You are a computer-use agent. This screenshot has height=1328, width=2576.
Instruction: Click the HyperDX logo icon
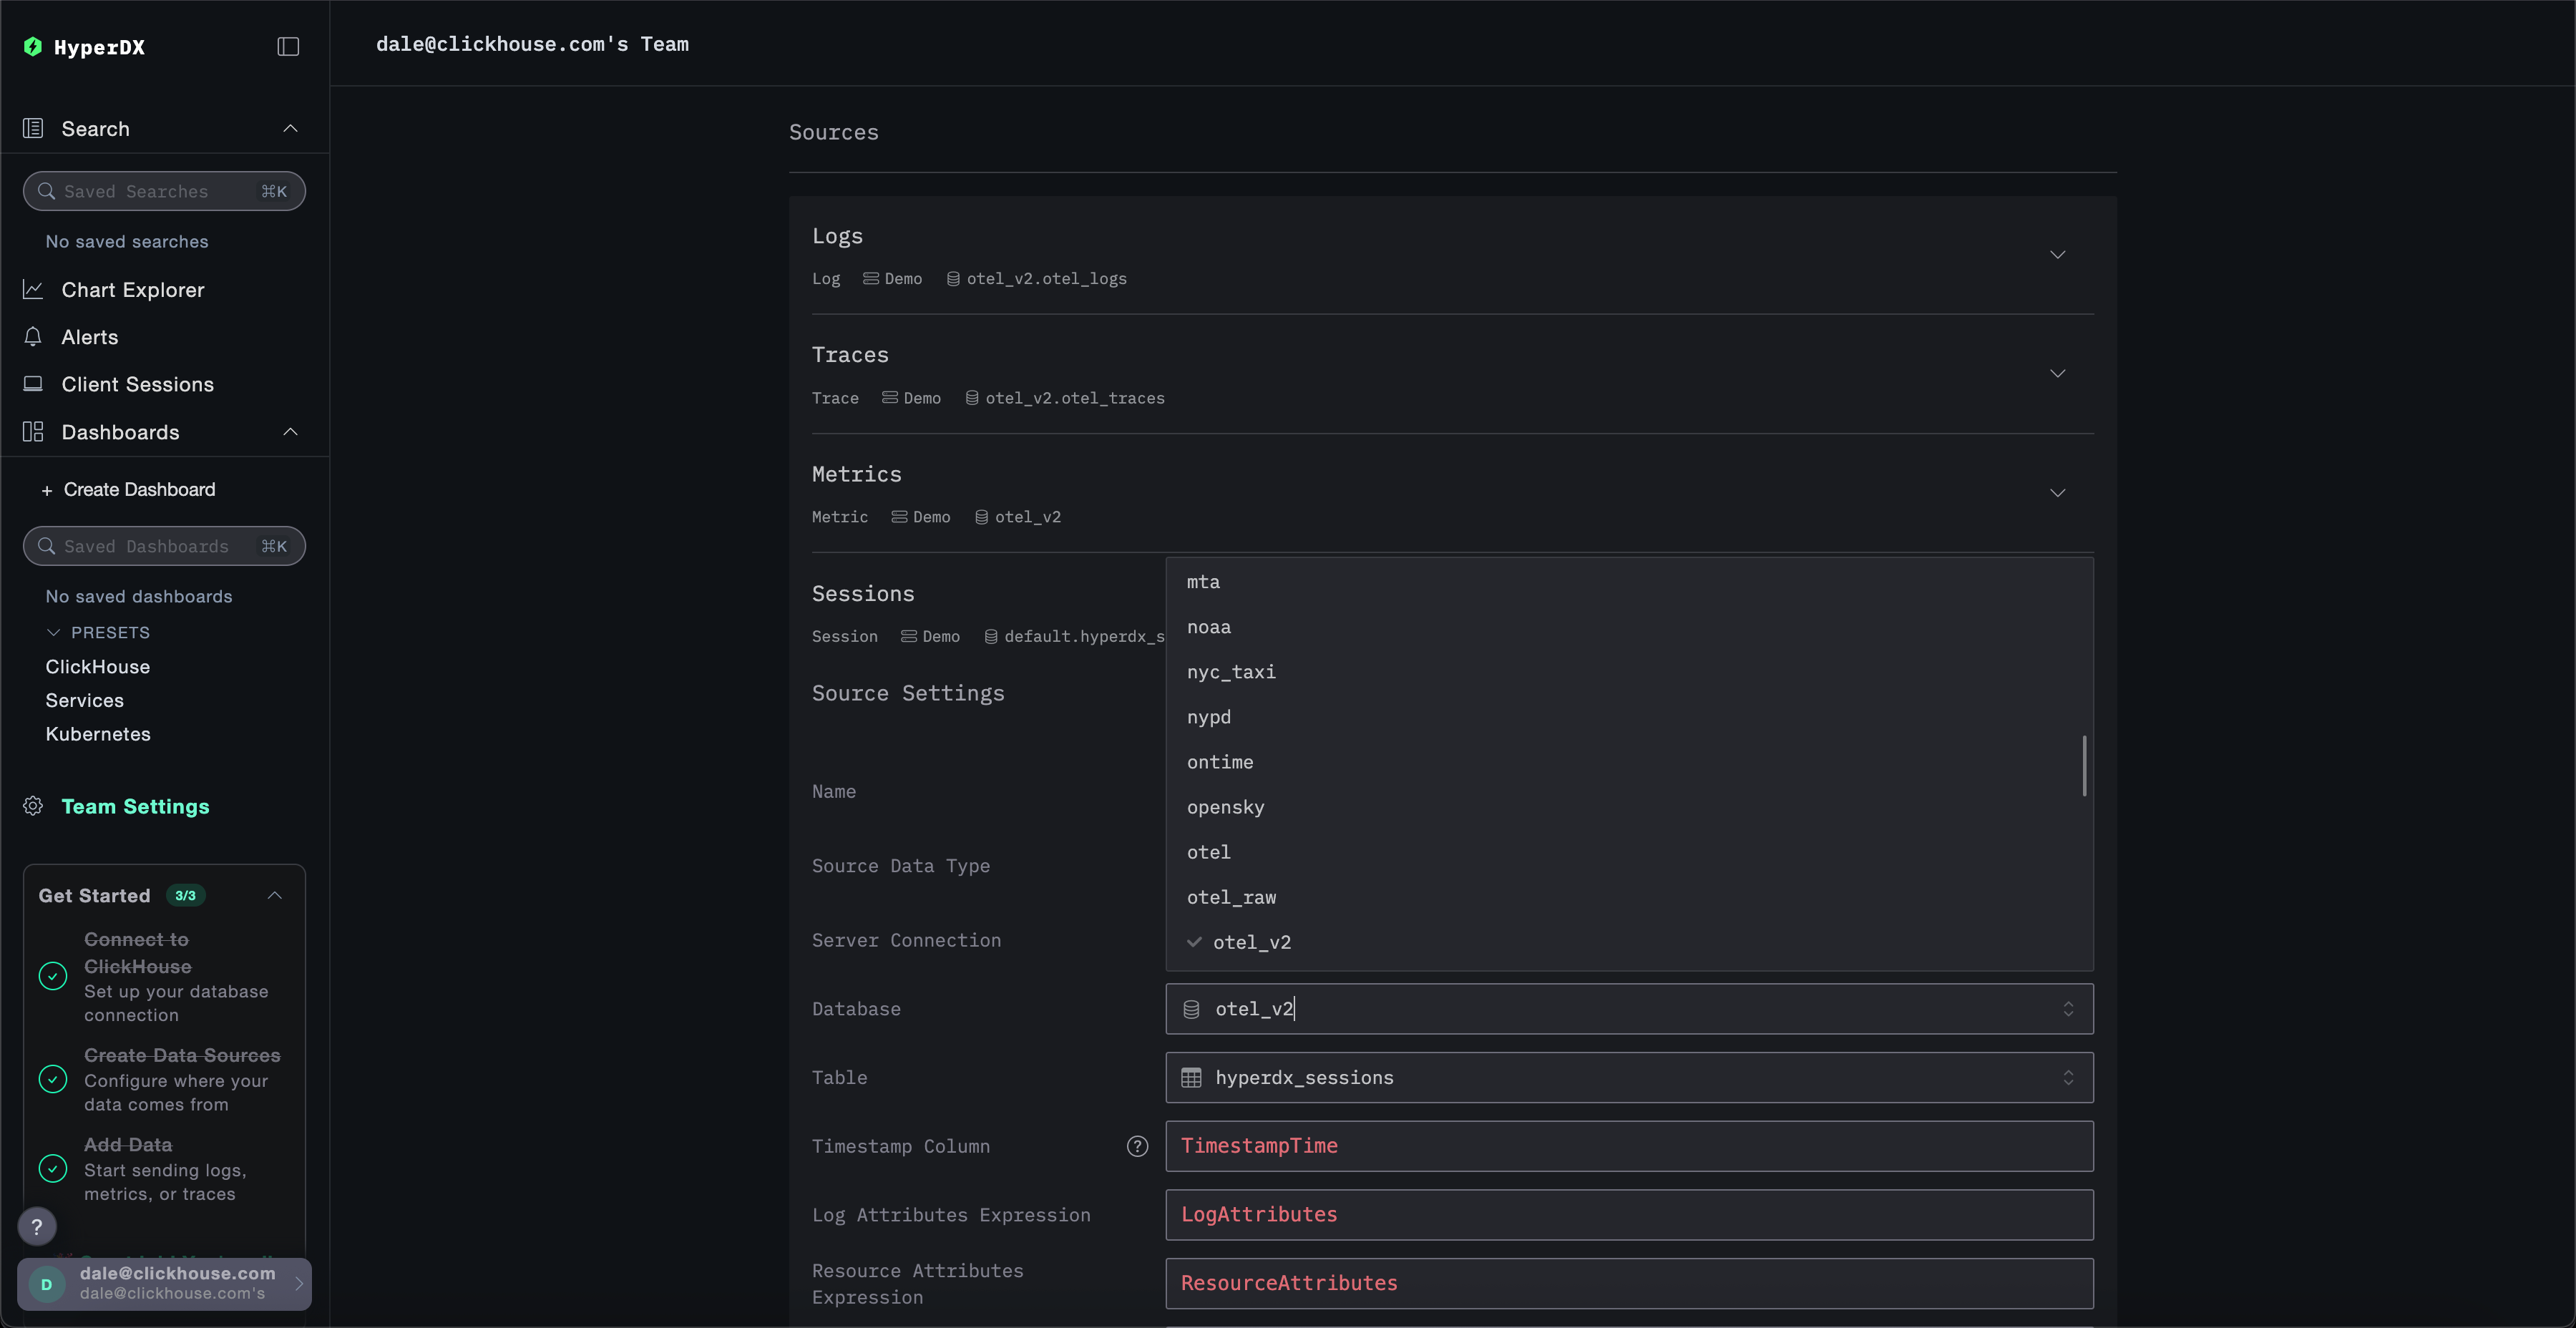[33, 46]
